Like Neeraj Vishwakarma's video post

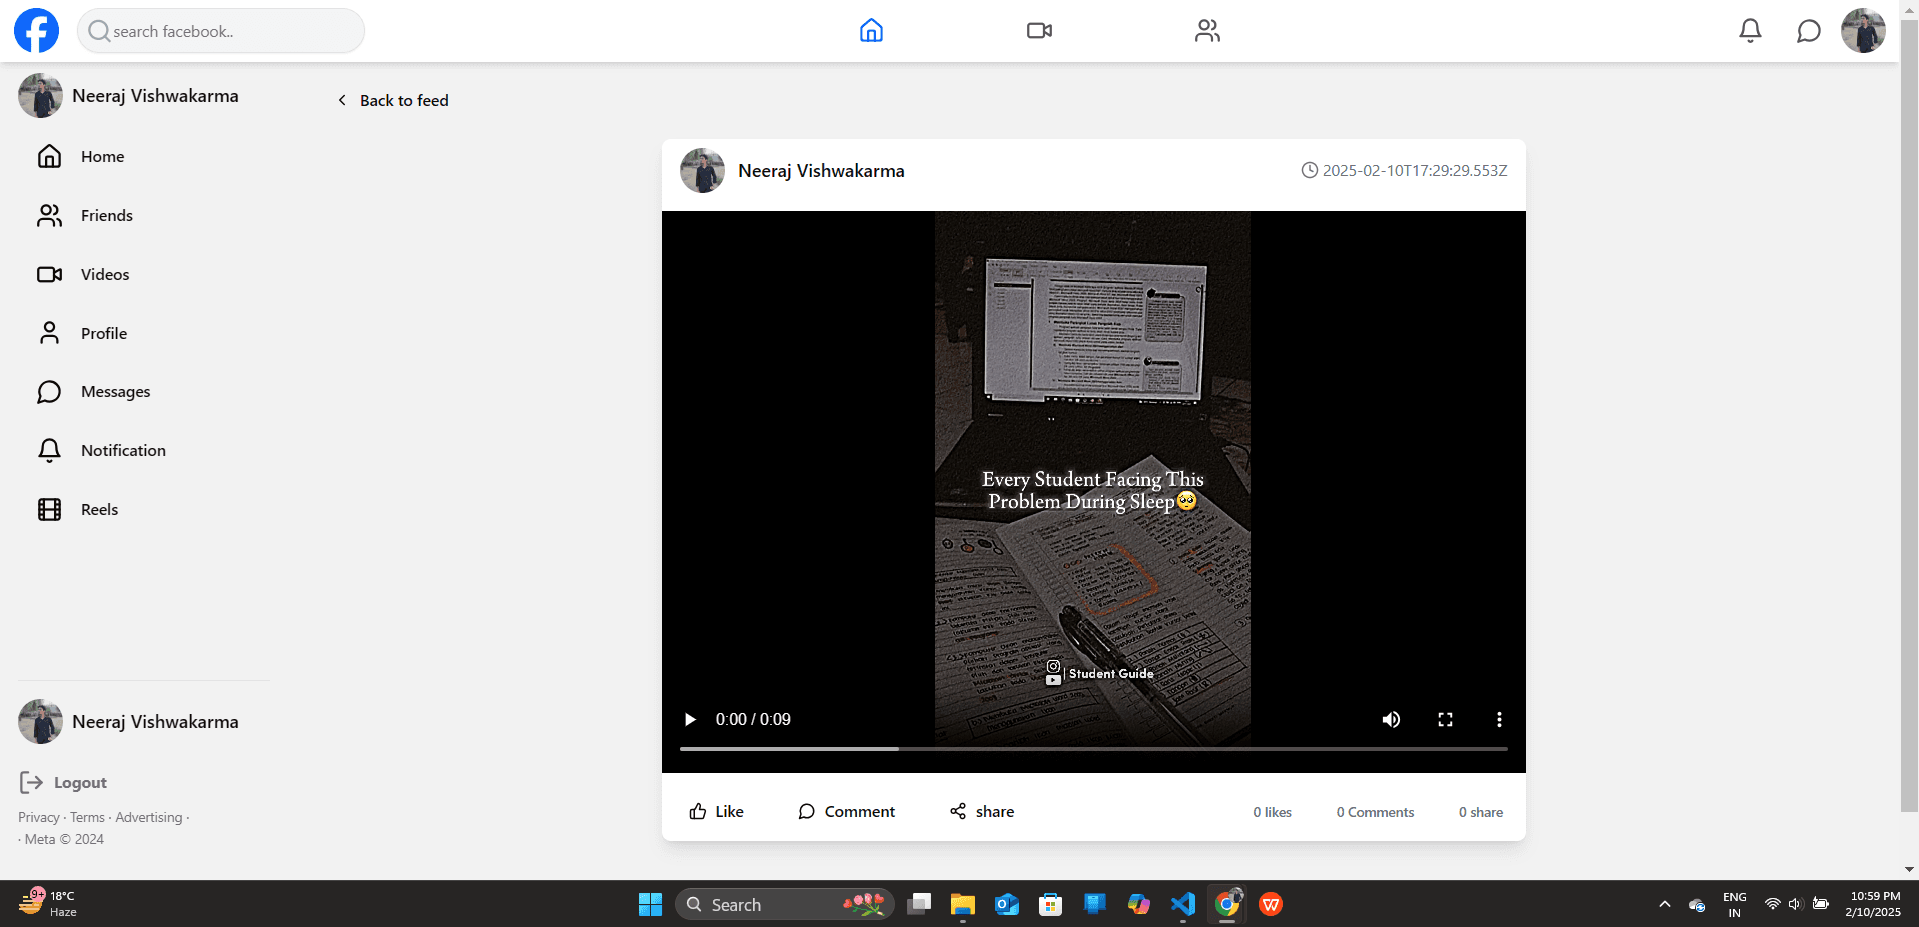pos(715,811)
